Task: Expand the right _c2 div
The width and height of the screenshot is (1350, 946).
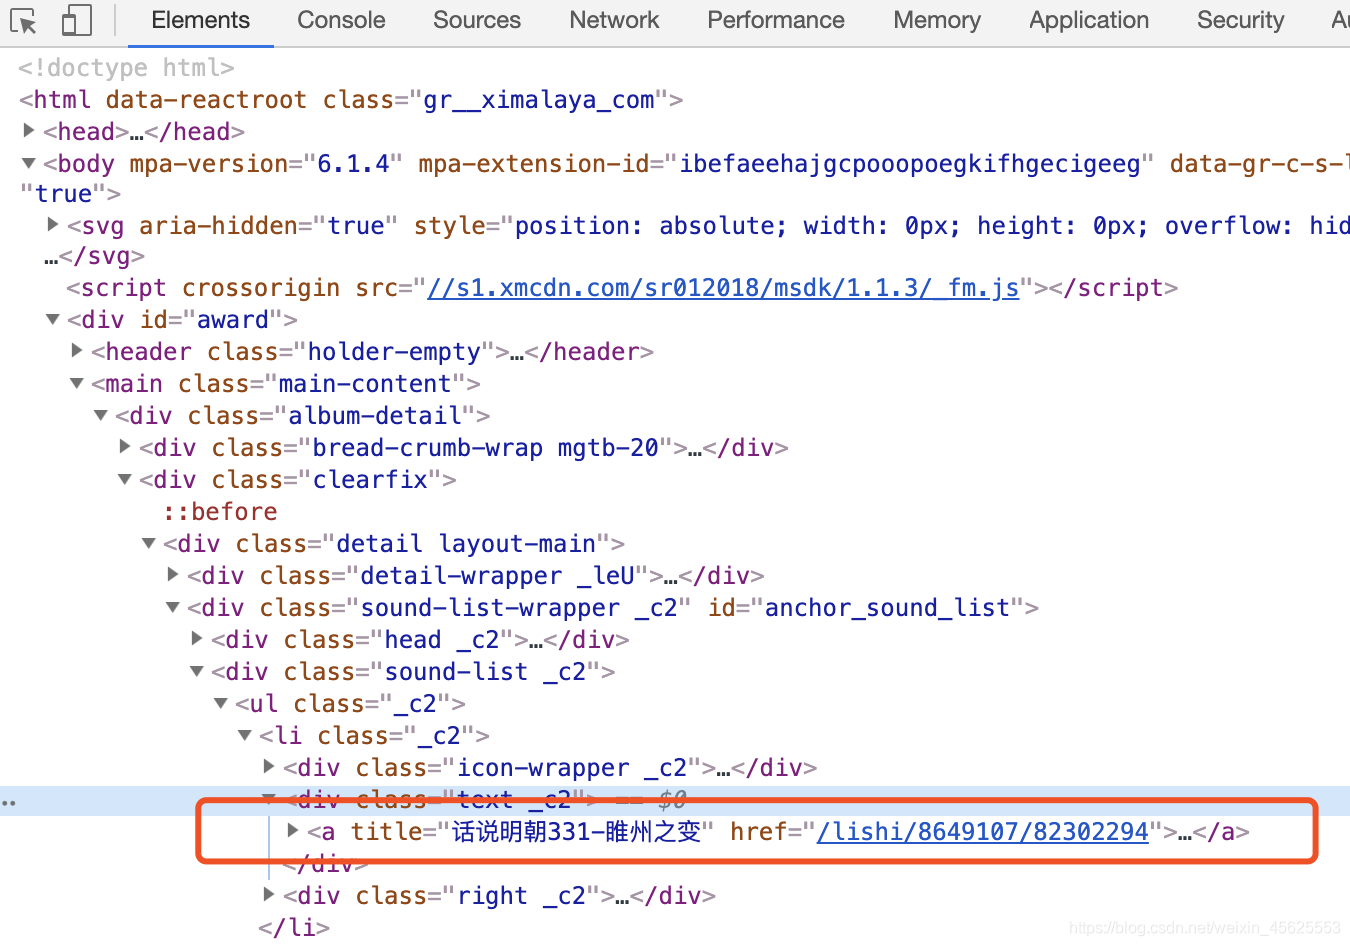Action: pyautogui.click(x=269, y=895)
